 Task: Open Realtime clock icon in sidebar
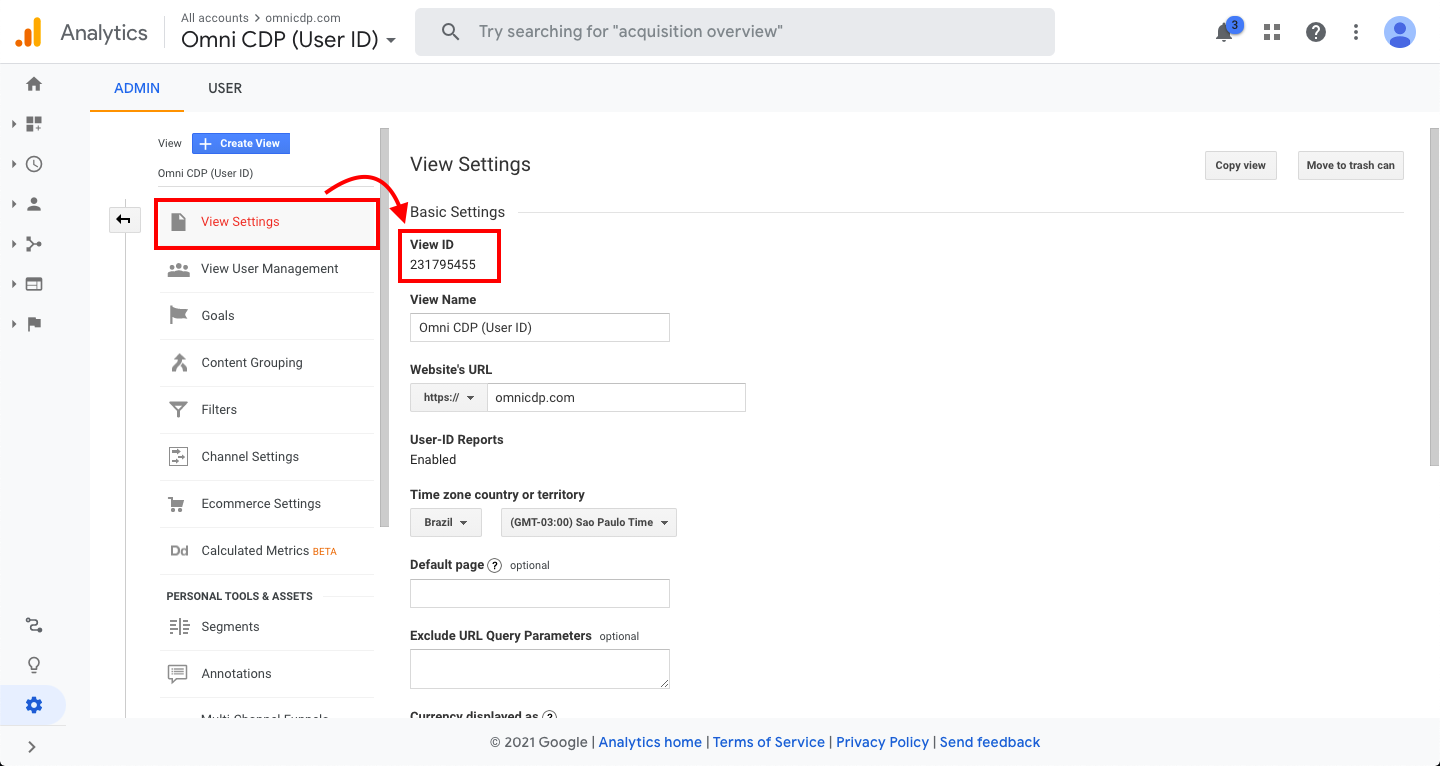pos(34,164)
